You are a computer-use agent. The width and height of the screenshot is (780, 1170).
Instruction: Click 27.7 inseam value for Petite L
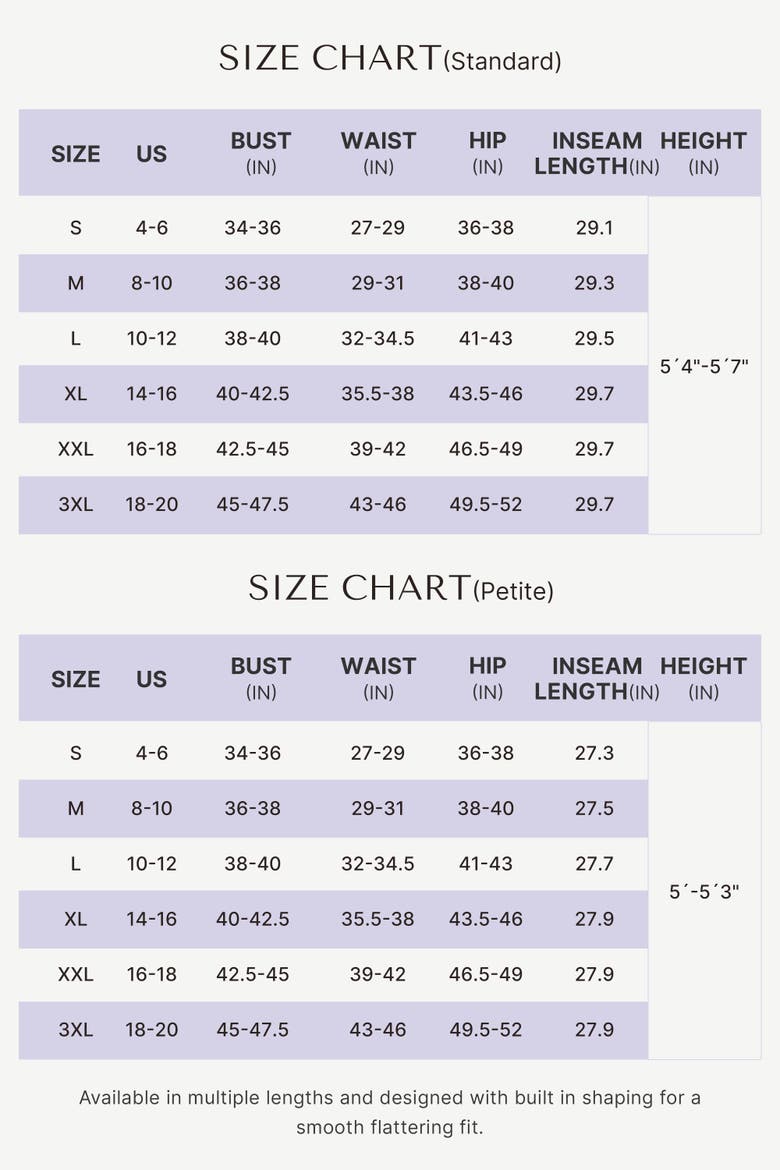point(594,864)
